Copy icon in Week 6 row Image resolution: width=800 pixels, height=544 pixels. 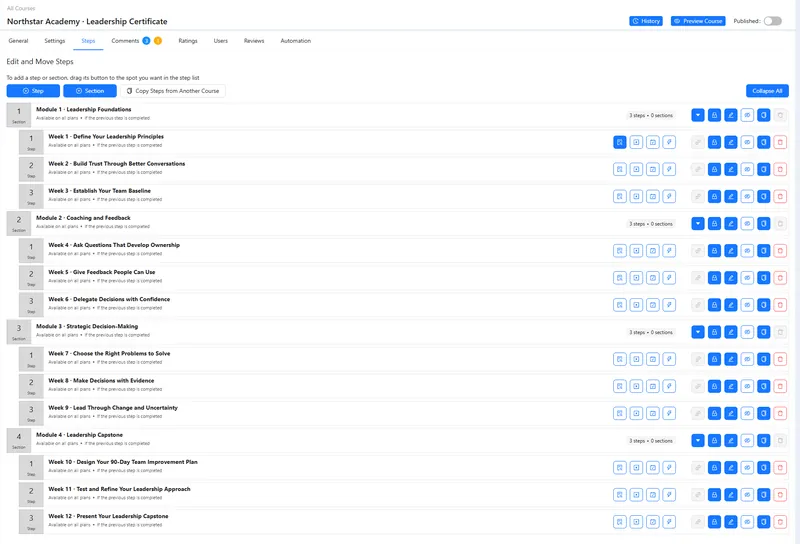pyautogui.click(x=763, y=305)
